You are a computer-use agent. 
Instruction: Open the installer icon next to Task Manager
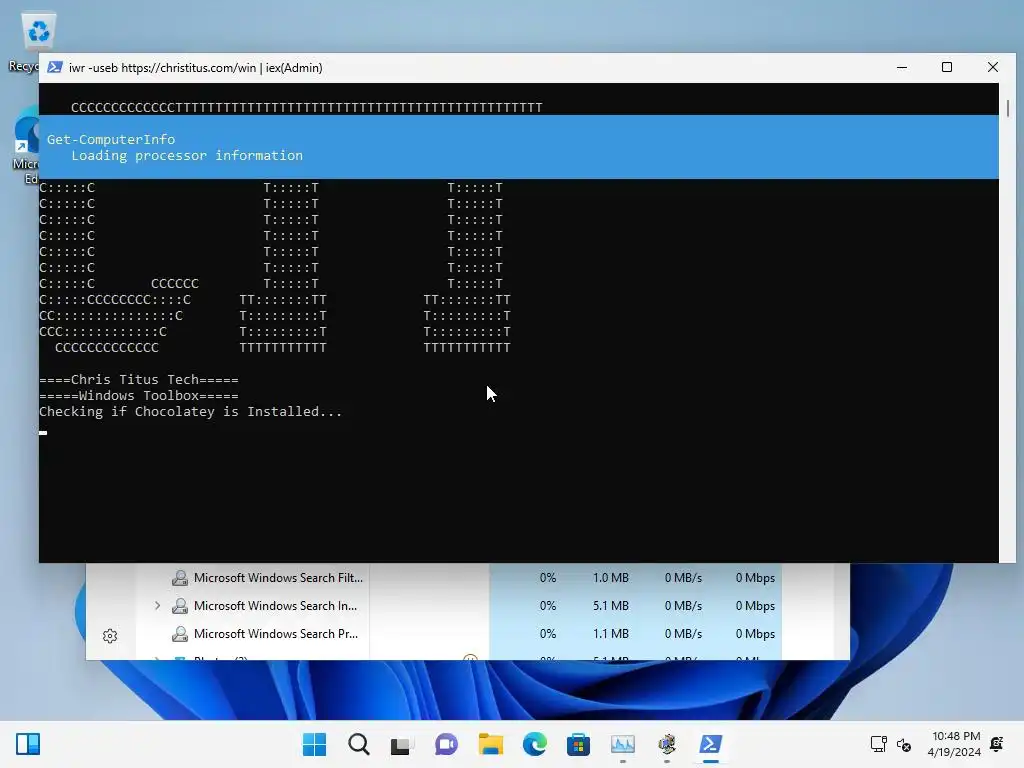(667, 744)
